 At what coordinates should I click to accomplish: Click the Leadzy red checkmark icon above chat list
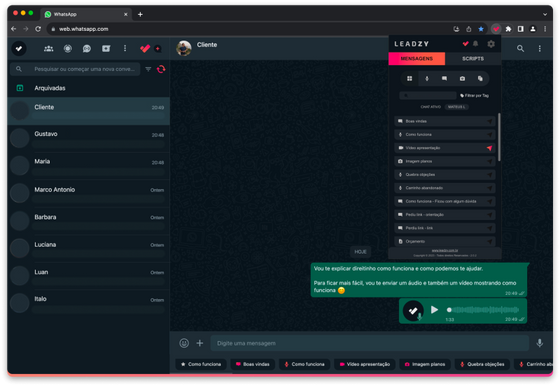point(145,49)
